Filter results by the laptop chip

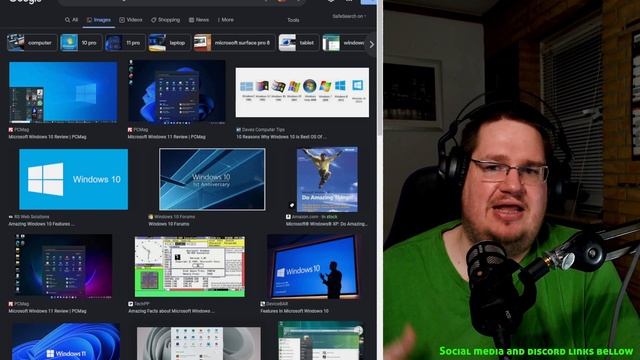click(x=169, y=43)
